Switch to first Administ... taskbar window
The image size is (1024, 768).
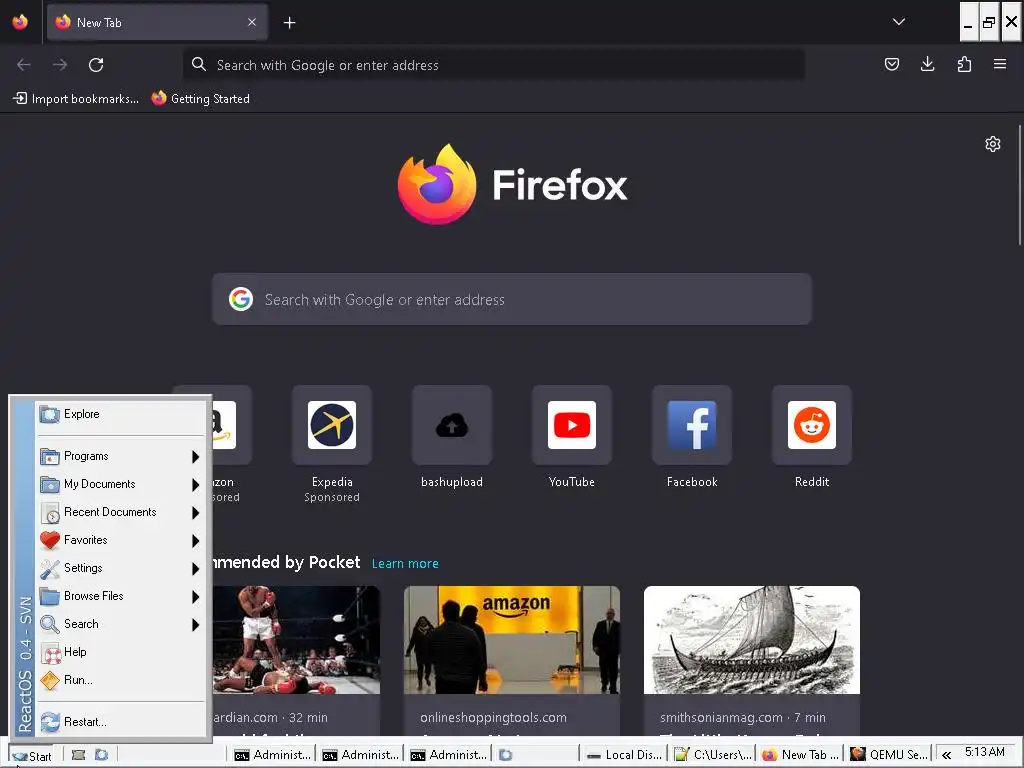pyautogui.click(x=272, y=755)
